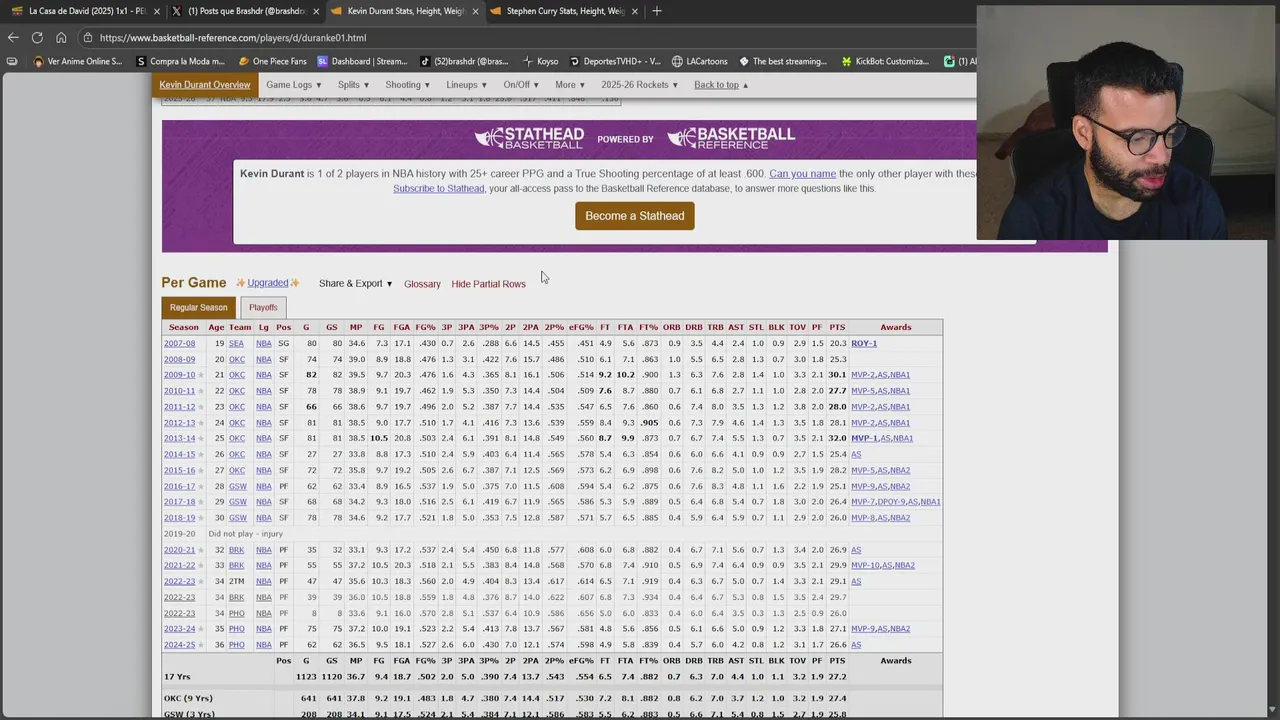Open the Dashboard Stream bookmark

click(x=362, y=61)
